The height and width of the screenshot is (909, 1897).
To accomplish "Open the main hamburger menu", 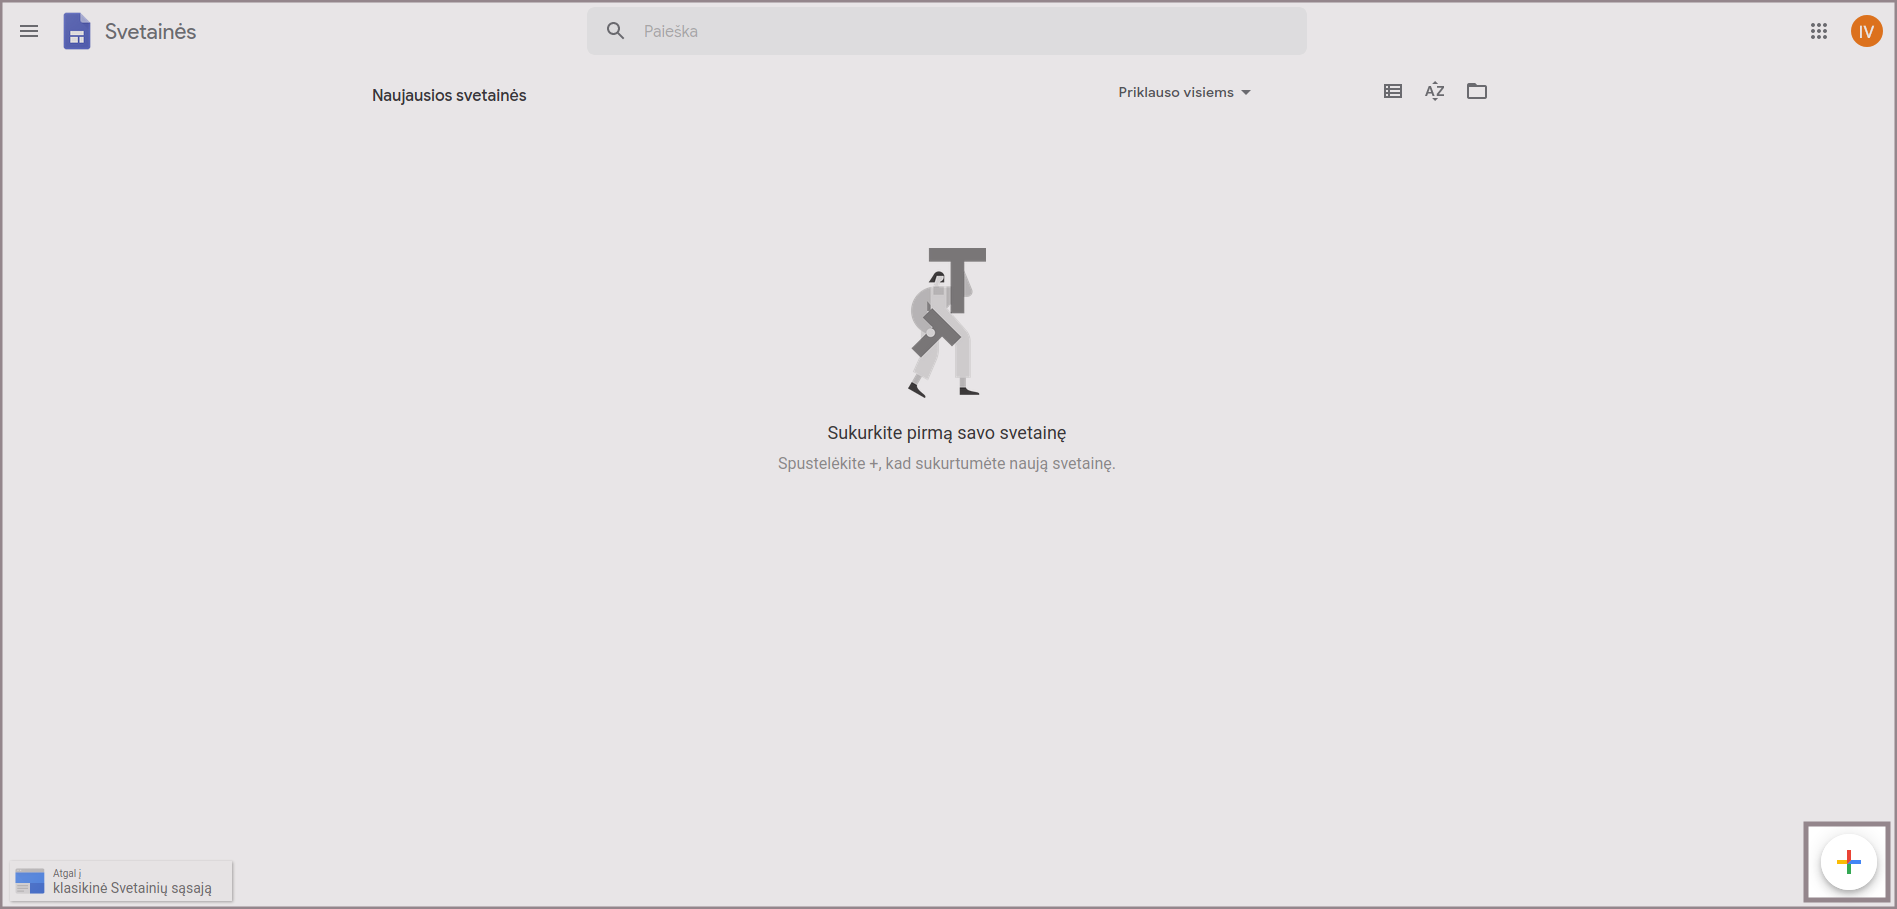I will pyautogui.click(x=29, y=31).
